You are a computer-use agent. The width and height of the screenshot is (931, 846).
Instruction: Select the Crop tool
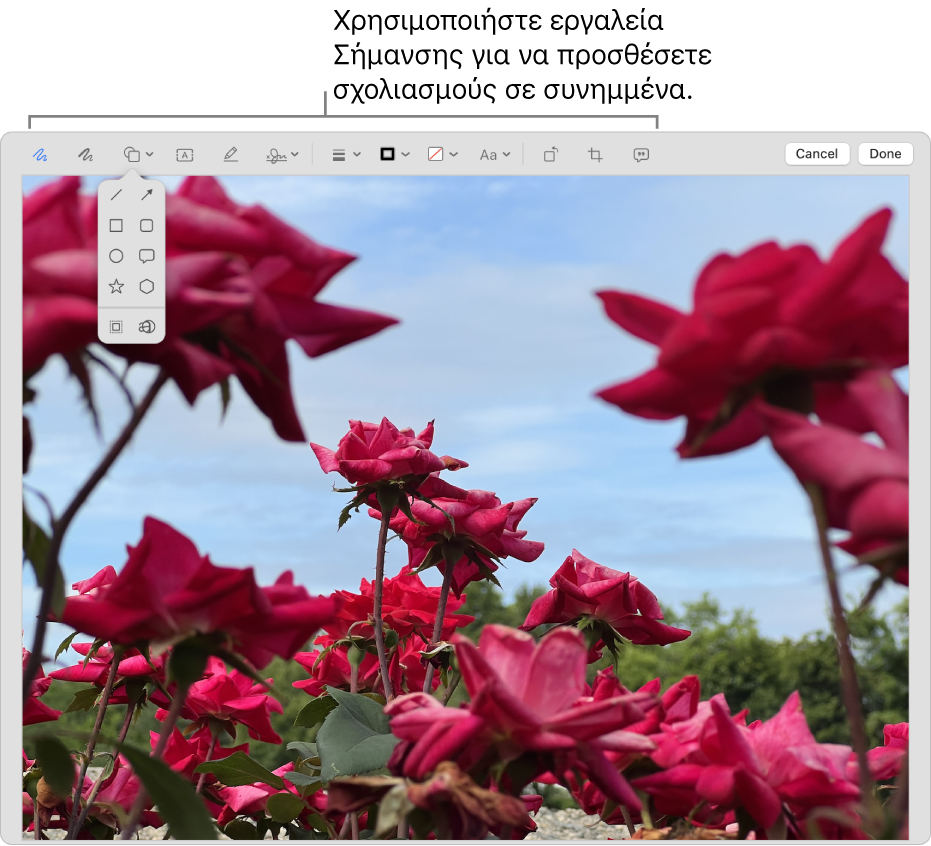(x=595, y=155)
